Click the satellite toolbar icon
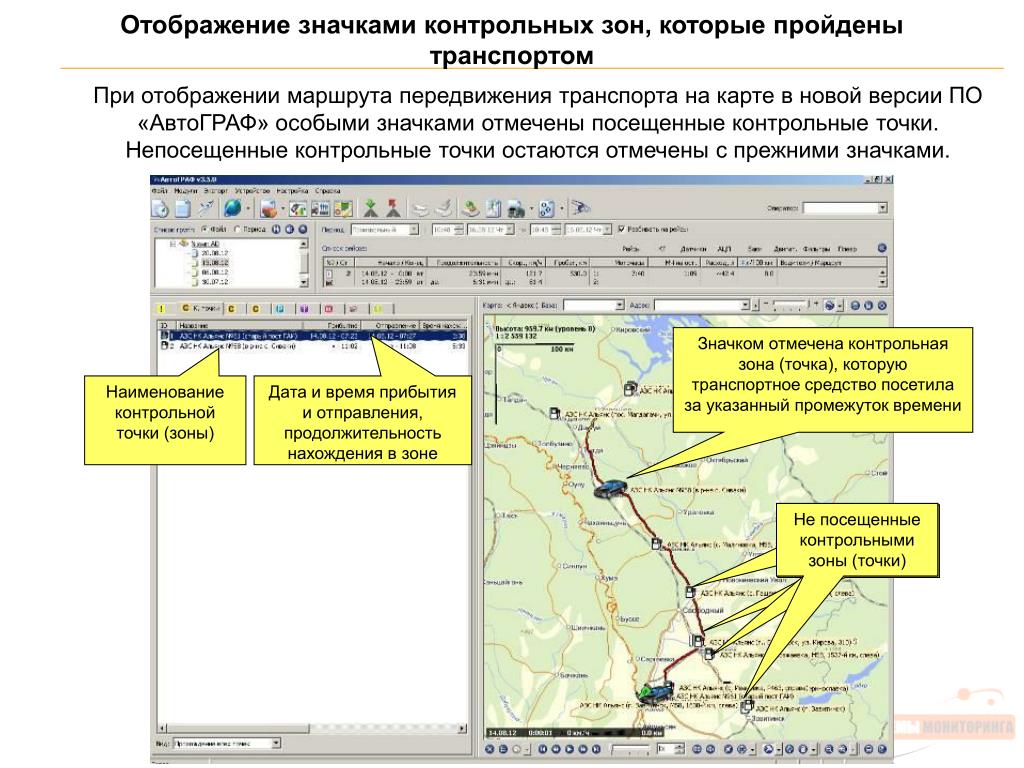 point(206,209)
